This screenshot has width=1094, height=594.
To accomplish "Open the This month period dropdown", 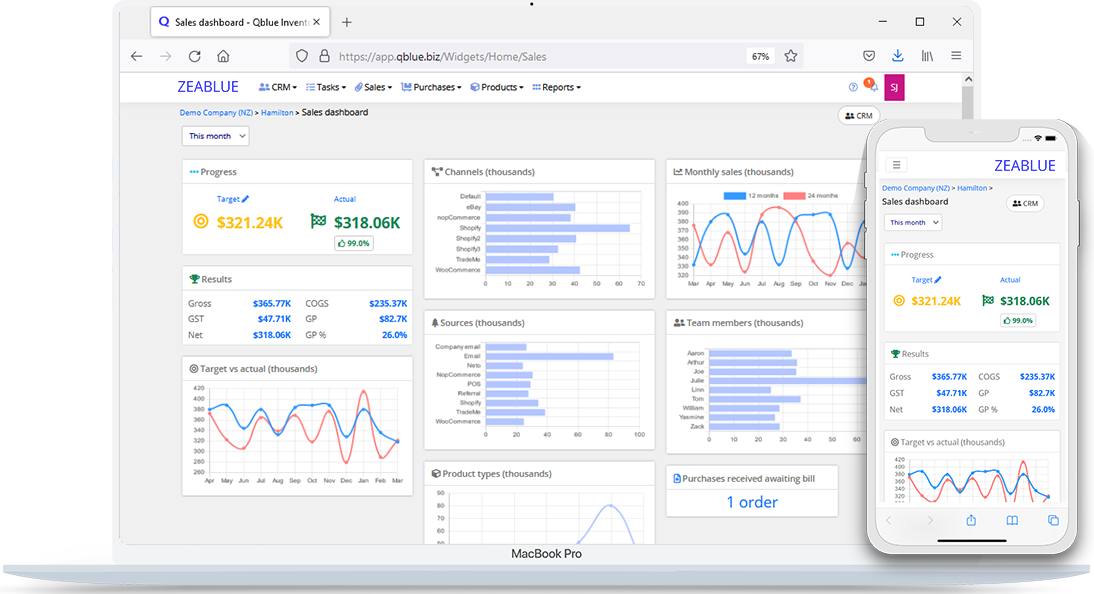I will tap(216, 136).
